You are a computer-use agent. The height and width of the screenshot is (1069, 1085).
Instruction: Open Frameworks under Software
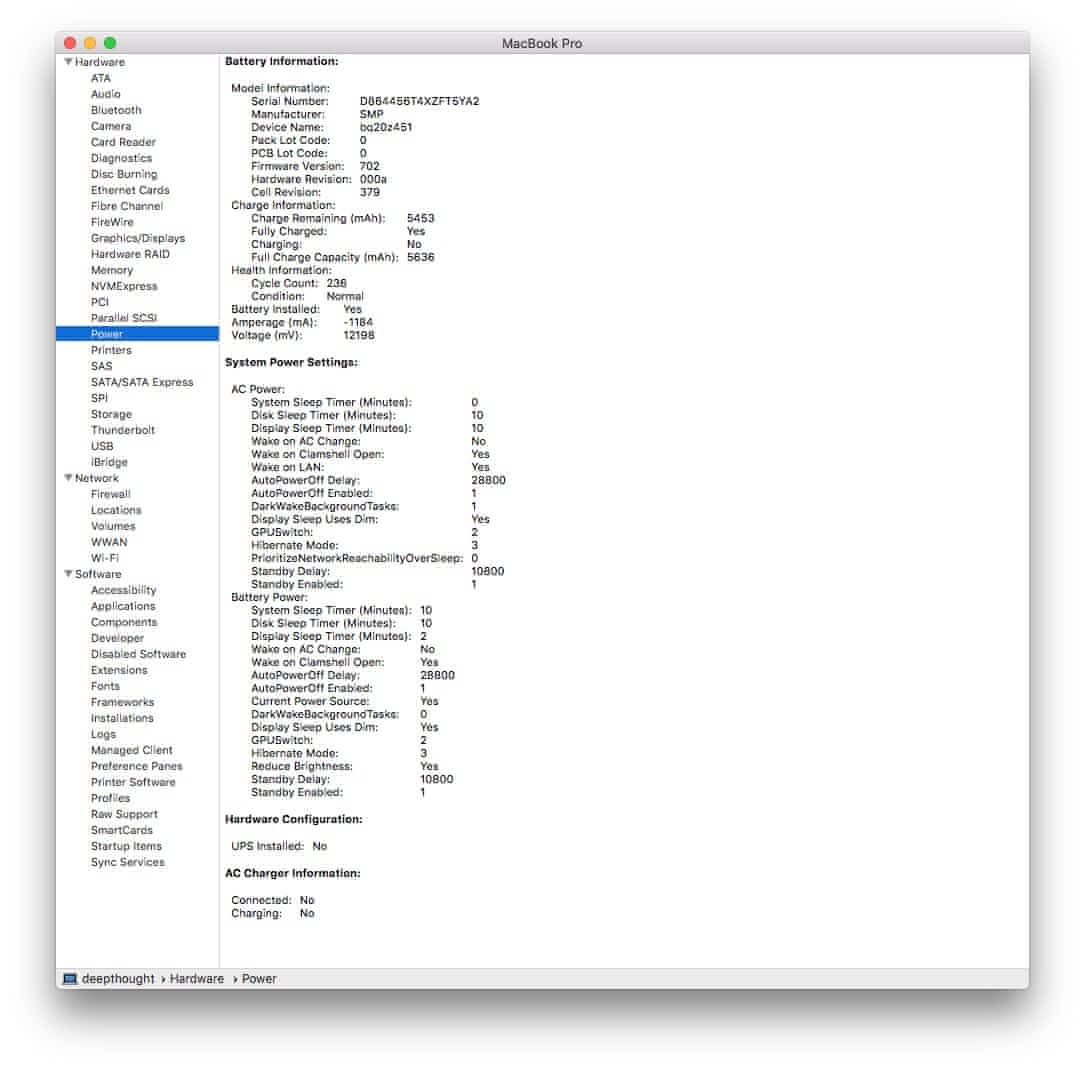122,702
